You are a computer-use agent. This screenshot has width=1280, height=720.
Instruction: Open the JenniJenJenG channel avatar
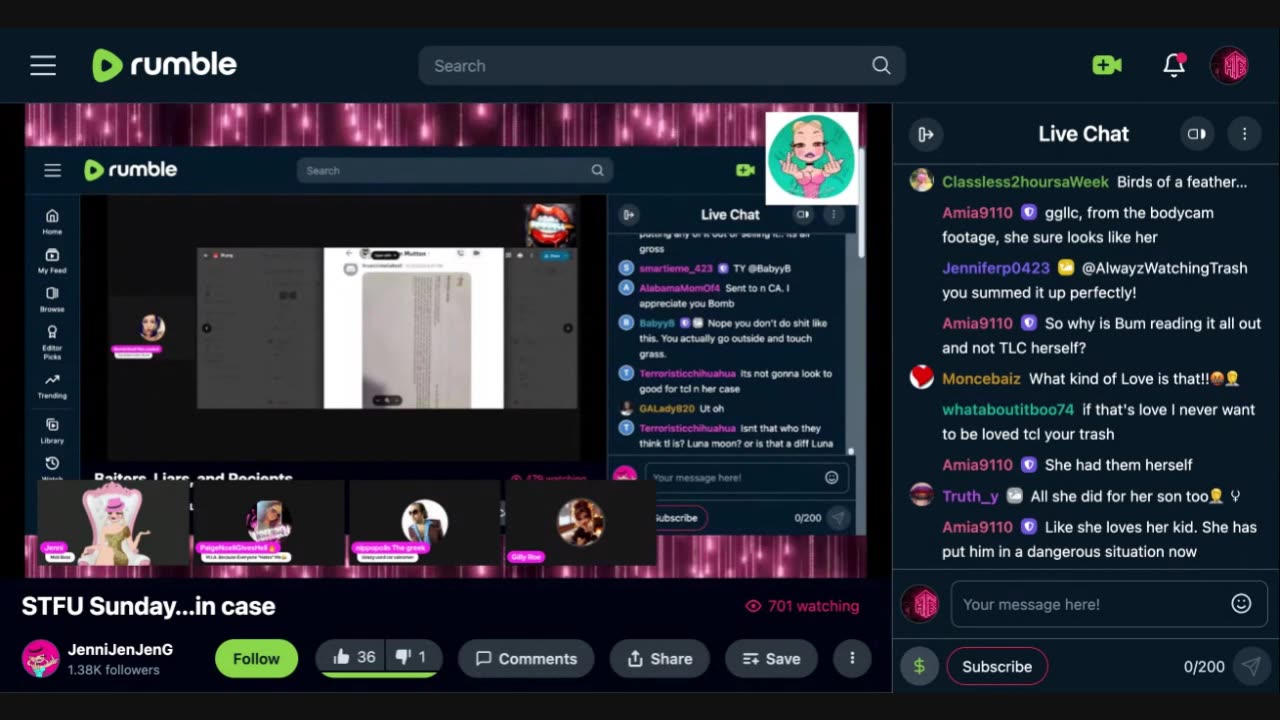coord(41,659)
